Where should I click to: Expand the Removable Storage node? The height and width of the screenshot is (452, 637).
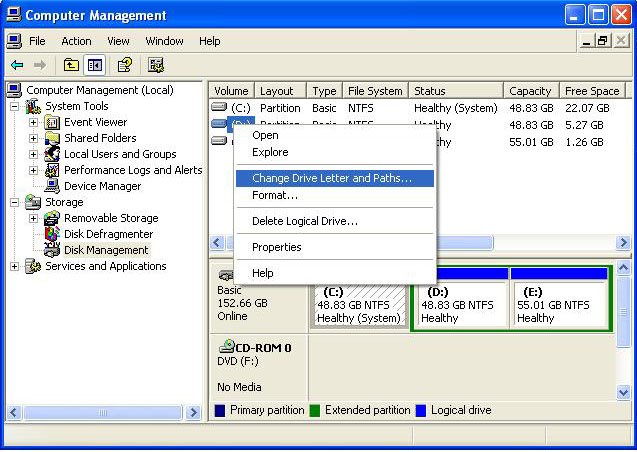(x=33, y=218)
